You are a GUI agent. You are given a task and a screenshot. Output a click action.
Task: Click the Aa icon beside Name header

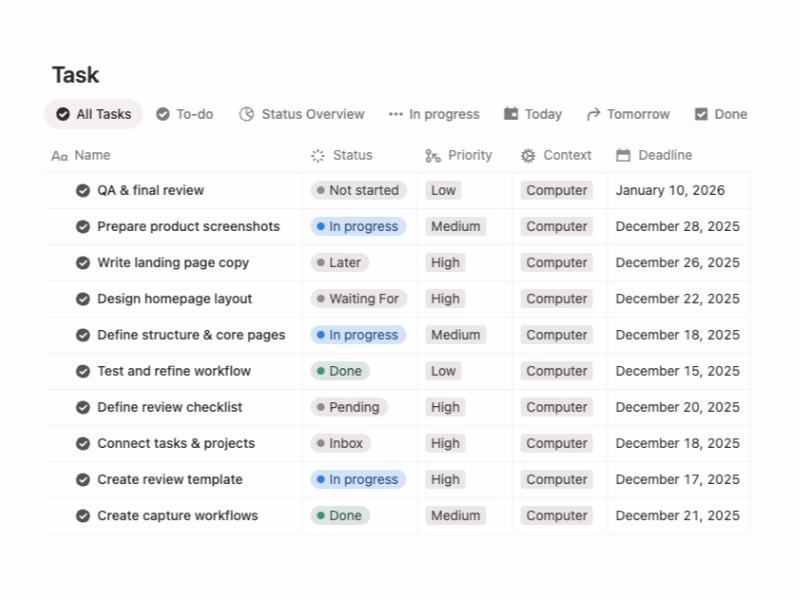point(60,156)
